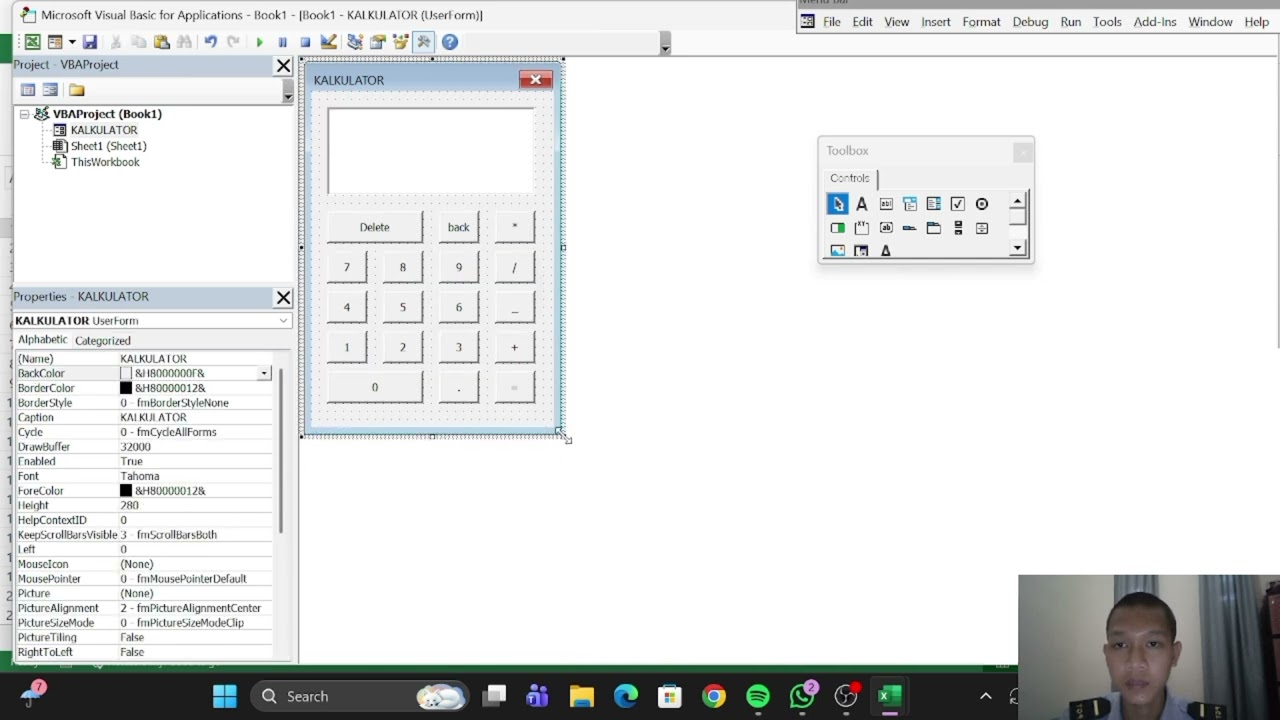Select the ScrollBar control in Toolbox

point(958,228)
